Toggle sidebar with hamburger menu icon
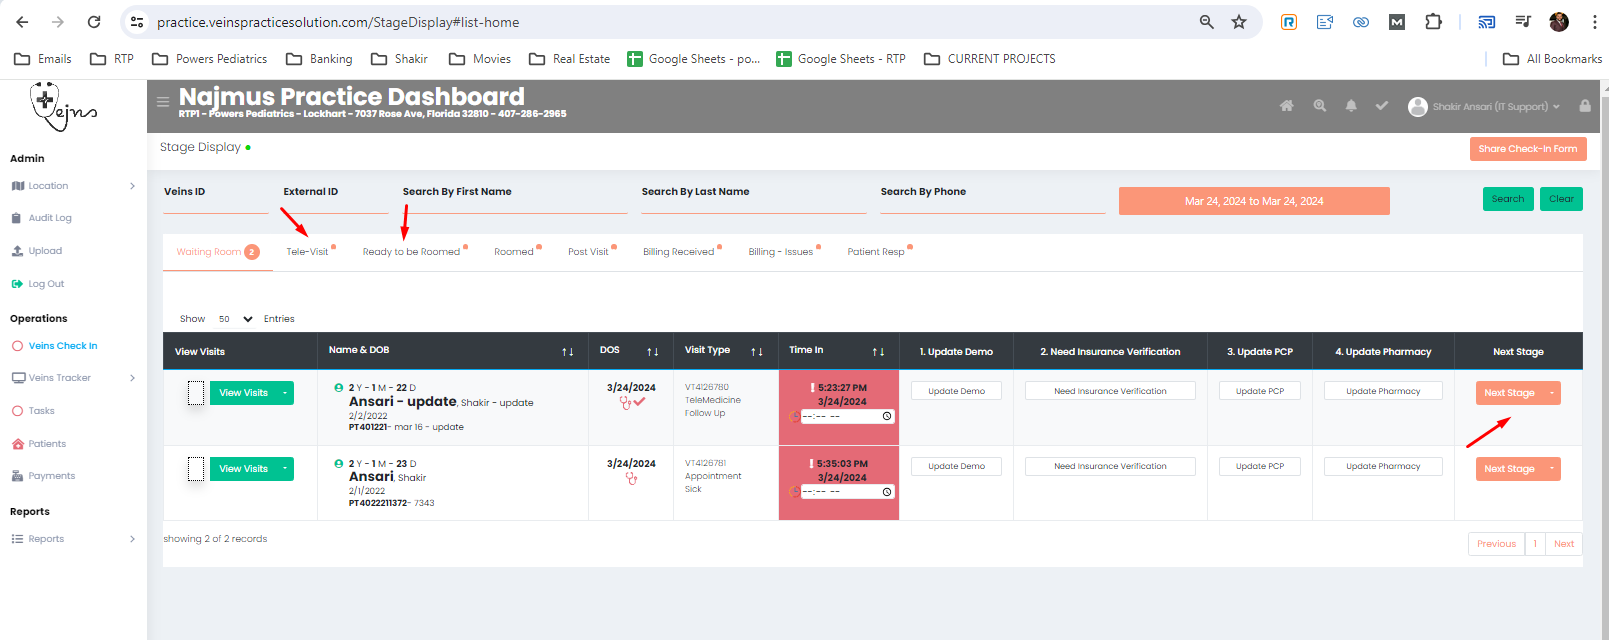This screenshot has height=640, width=1609. tap(163, 102)
